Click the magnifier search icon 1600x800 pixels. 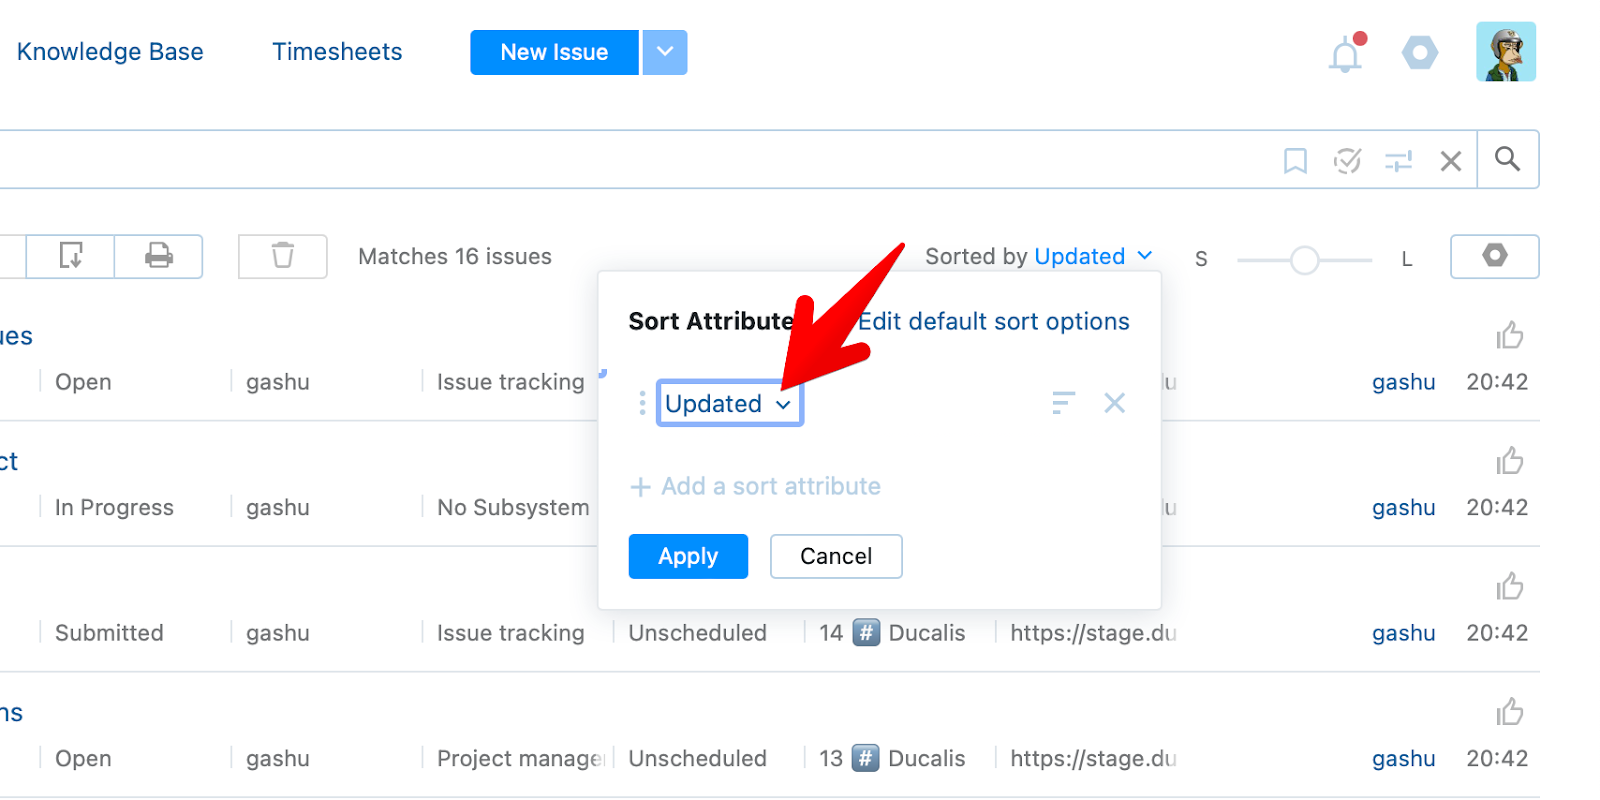pos(1507,159)
